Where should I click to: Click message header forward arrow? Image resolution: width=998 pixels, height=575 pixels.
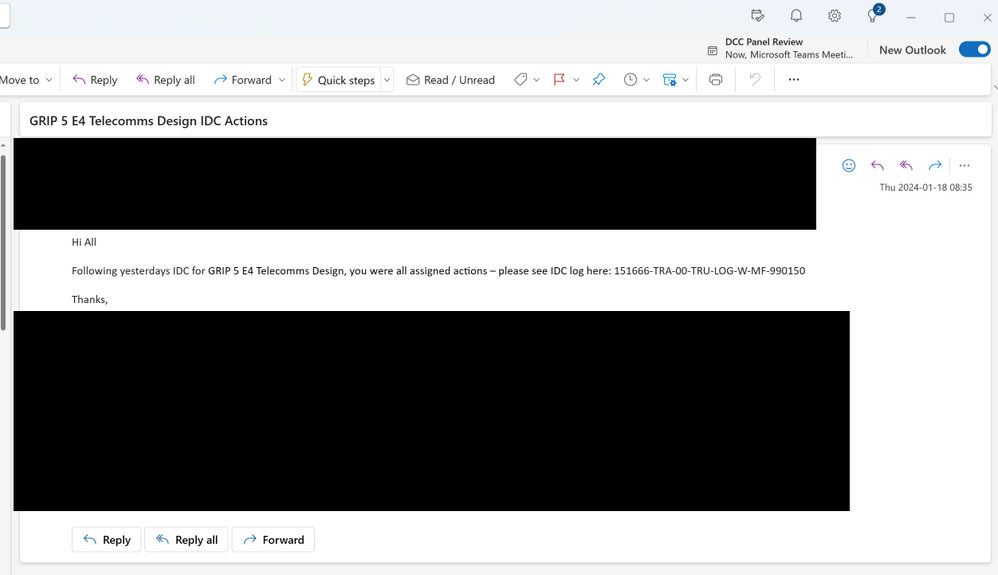tap(934, 166)
